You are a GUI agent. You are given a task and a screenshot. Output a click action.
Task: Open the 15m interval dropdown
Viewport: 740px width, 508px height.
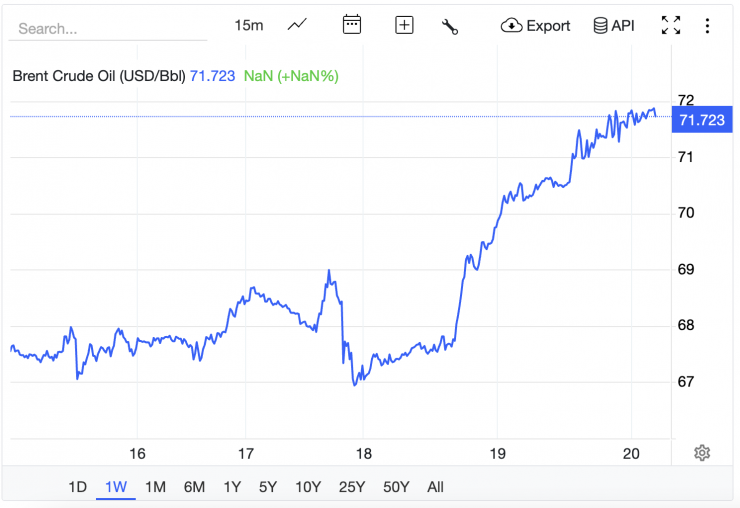pyautogui.click(x=249, y=25)
